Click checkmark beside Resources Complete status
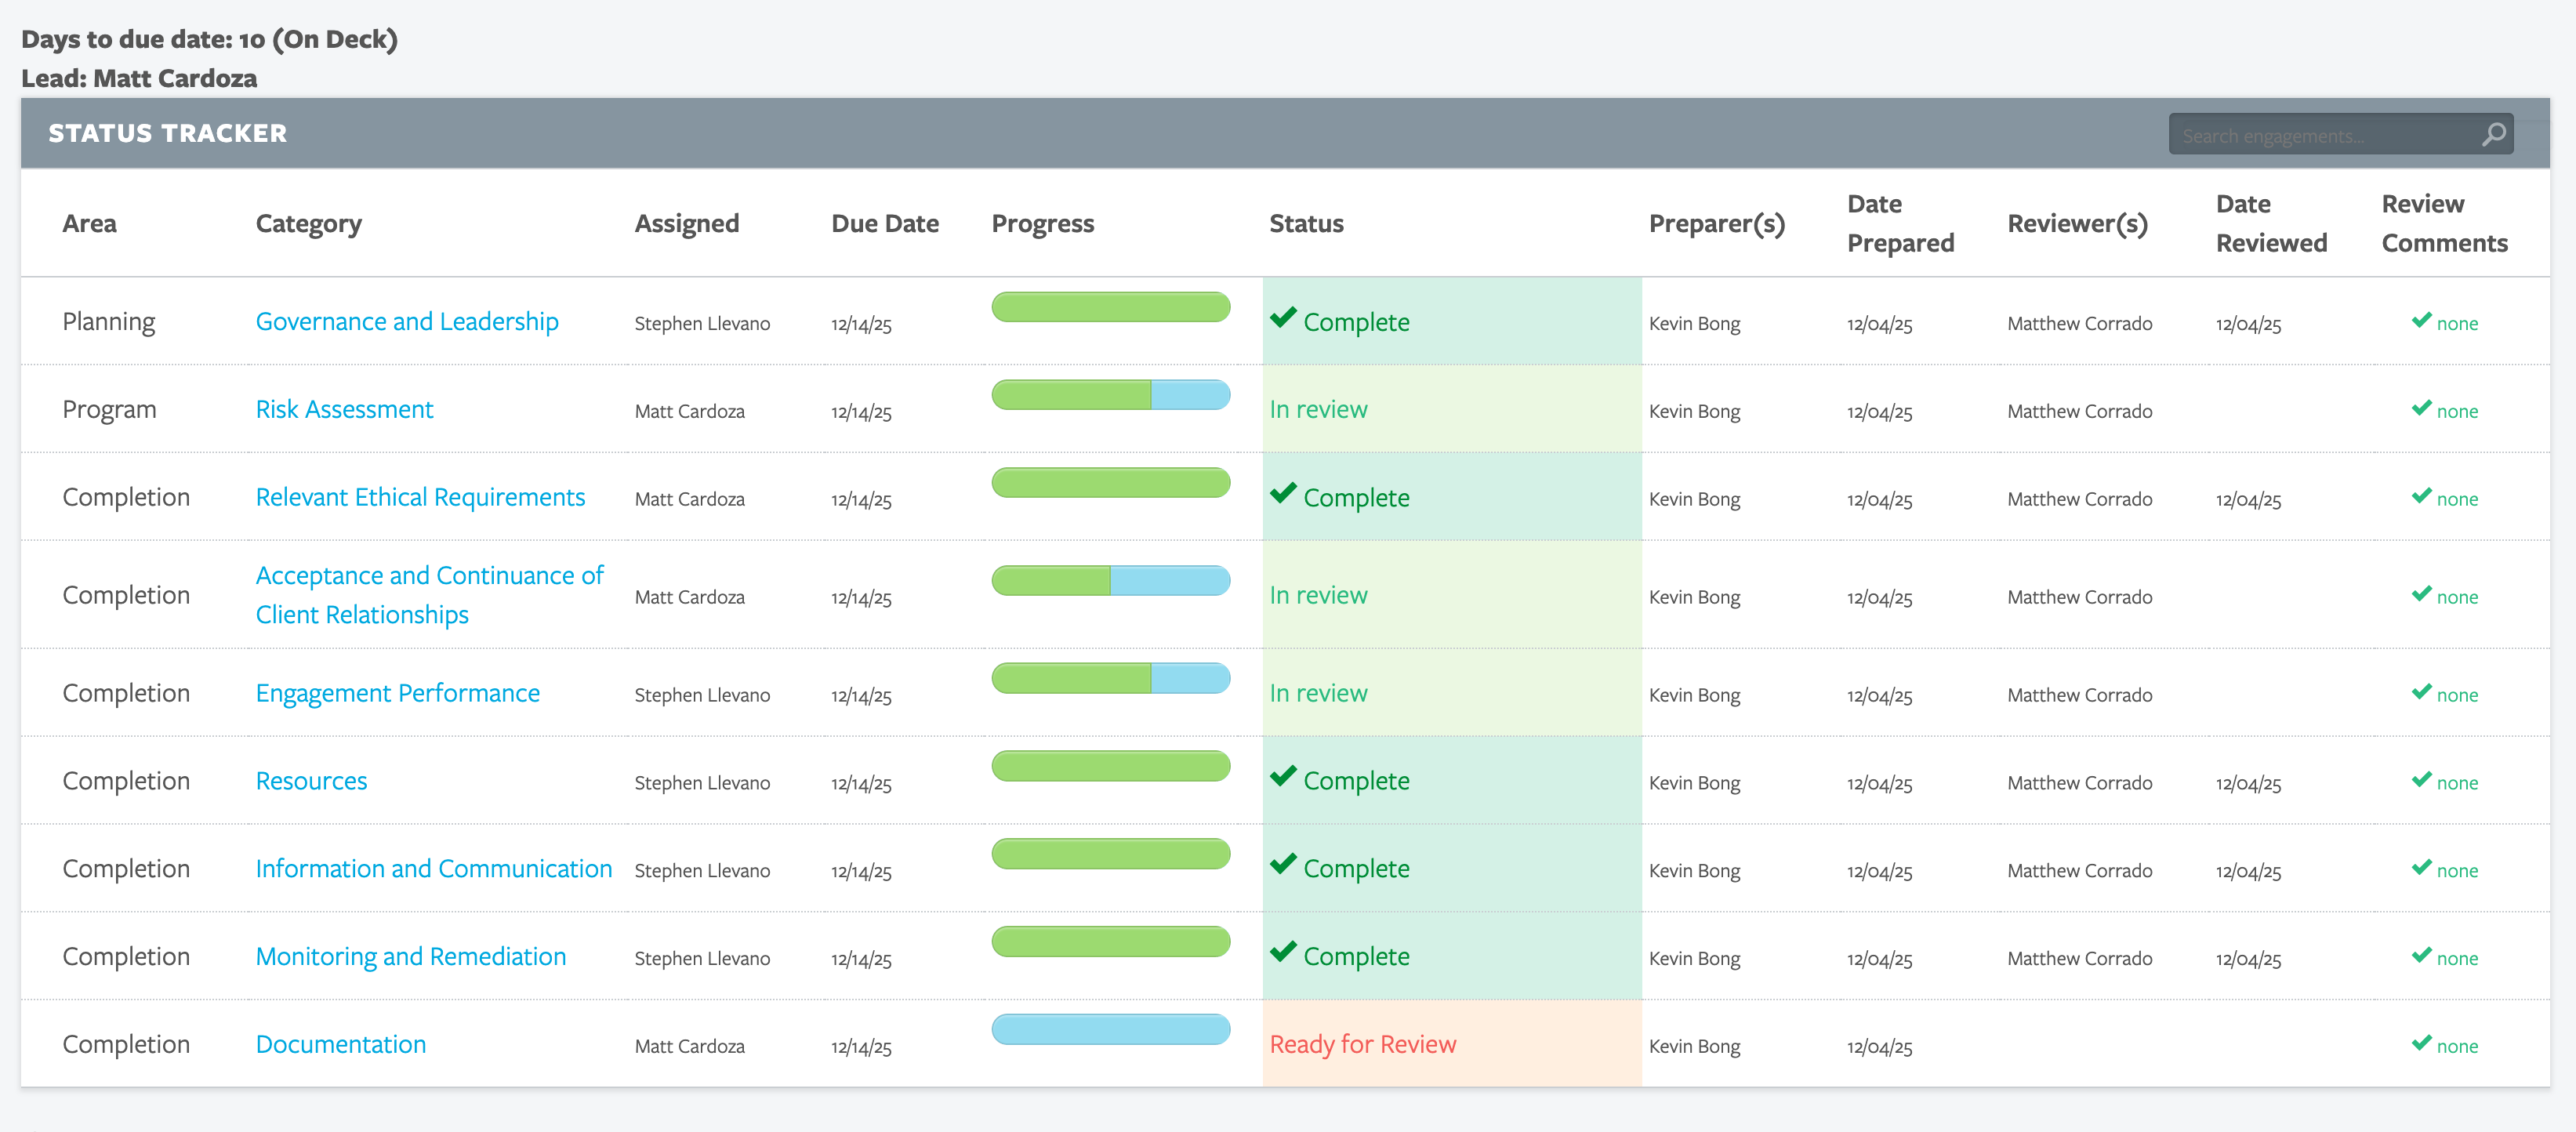The image size is (2576, 1132). [1283, 777]
